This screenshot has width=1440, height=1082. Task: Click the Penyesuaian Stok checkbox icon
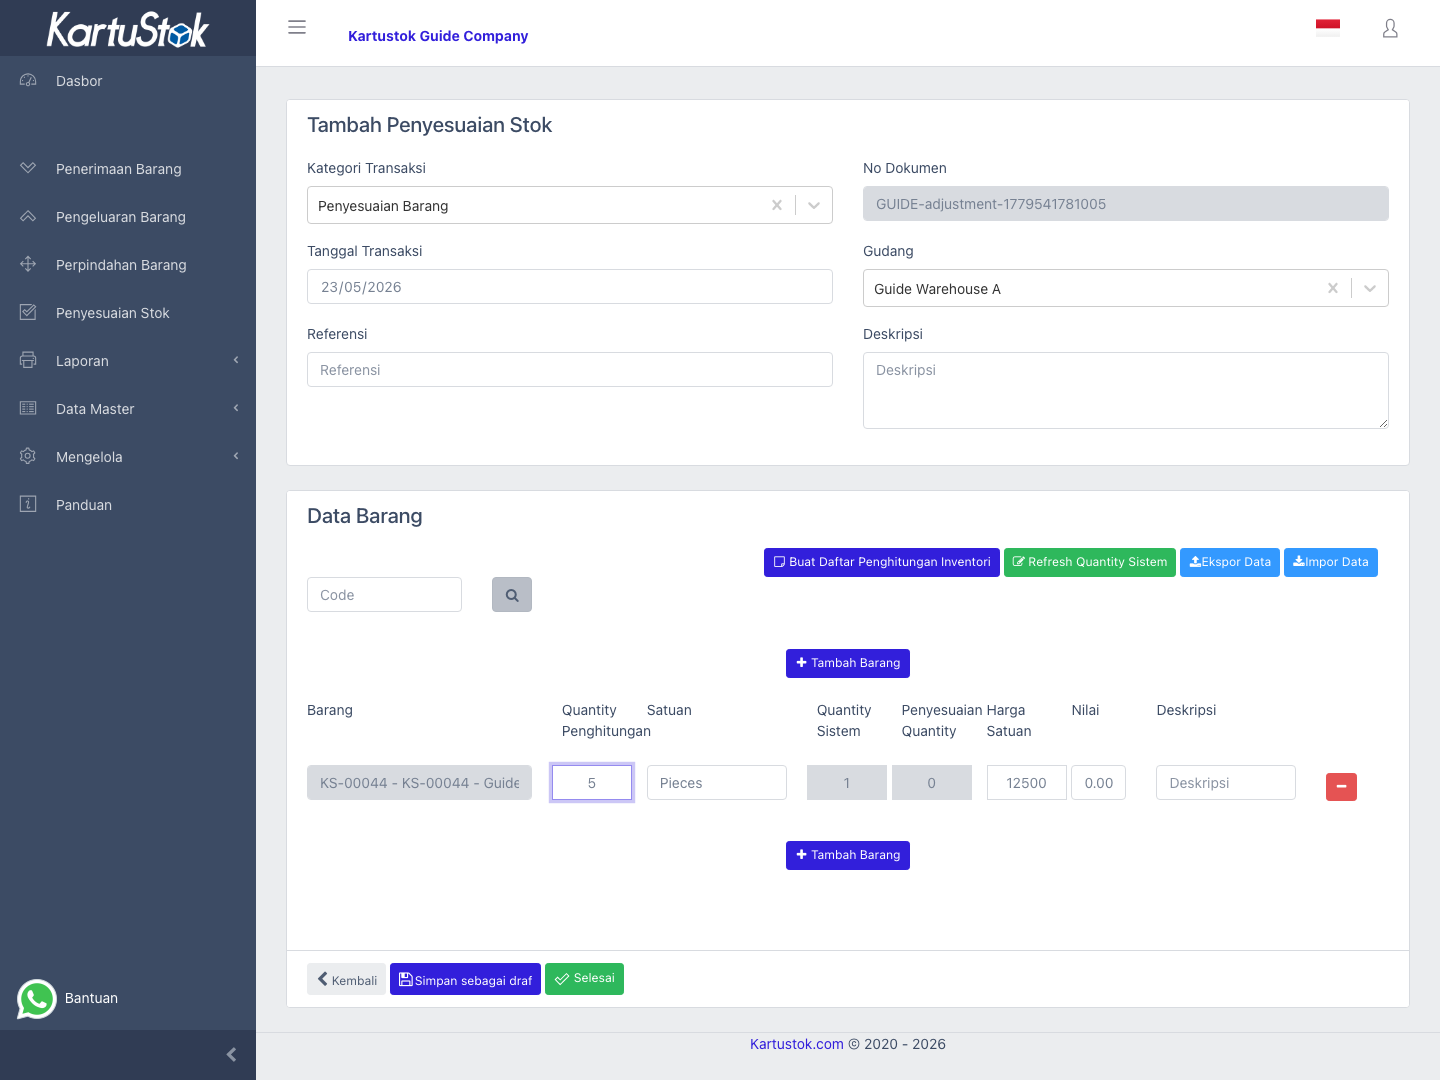pyautogui.click(x=28, y=312)
